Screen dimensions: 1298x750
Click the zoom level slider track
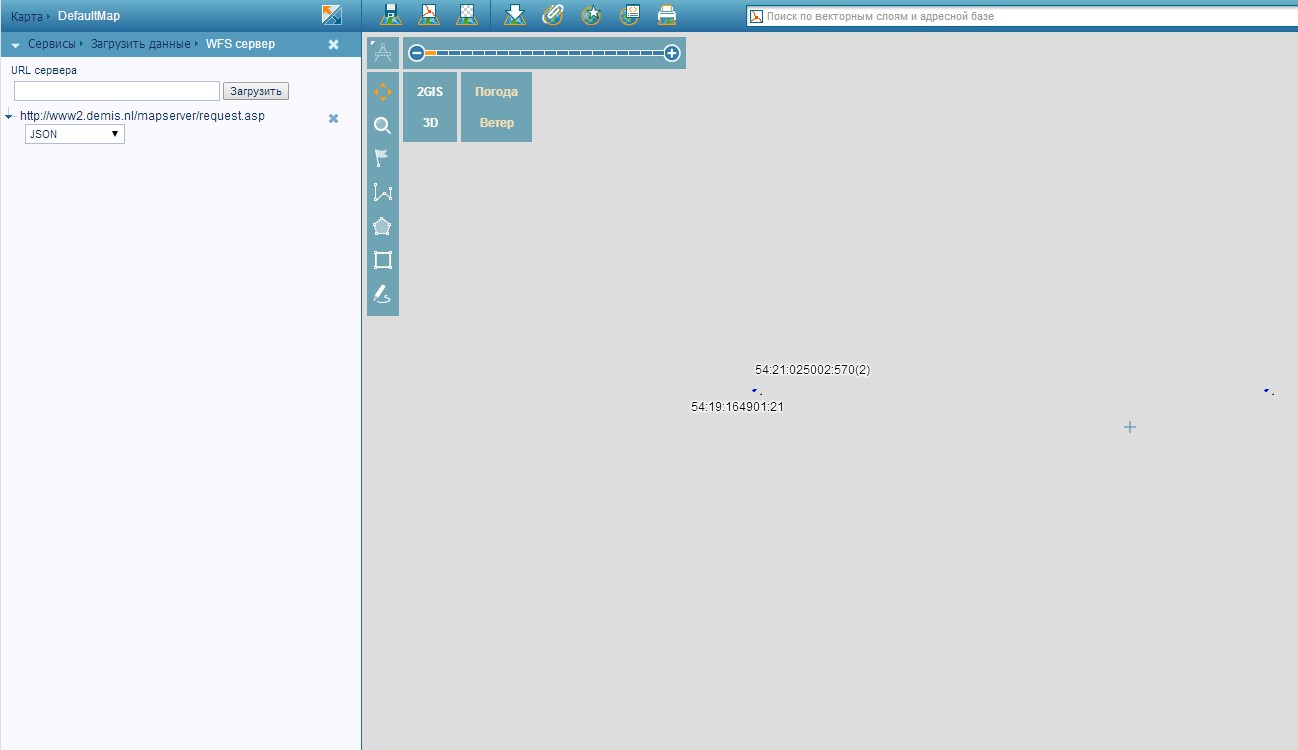point(545,53)
